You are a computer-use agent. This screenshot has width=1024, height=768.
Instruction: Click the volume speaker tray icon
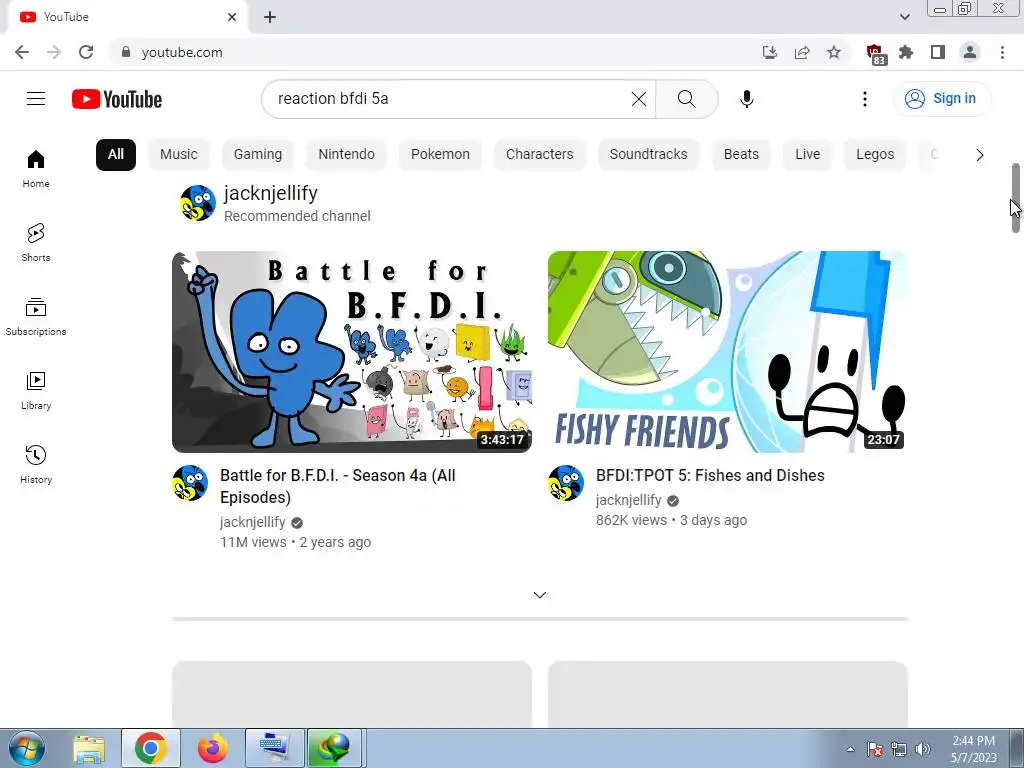923,749
